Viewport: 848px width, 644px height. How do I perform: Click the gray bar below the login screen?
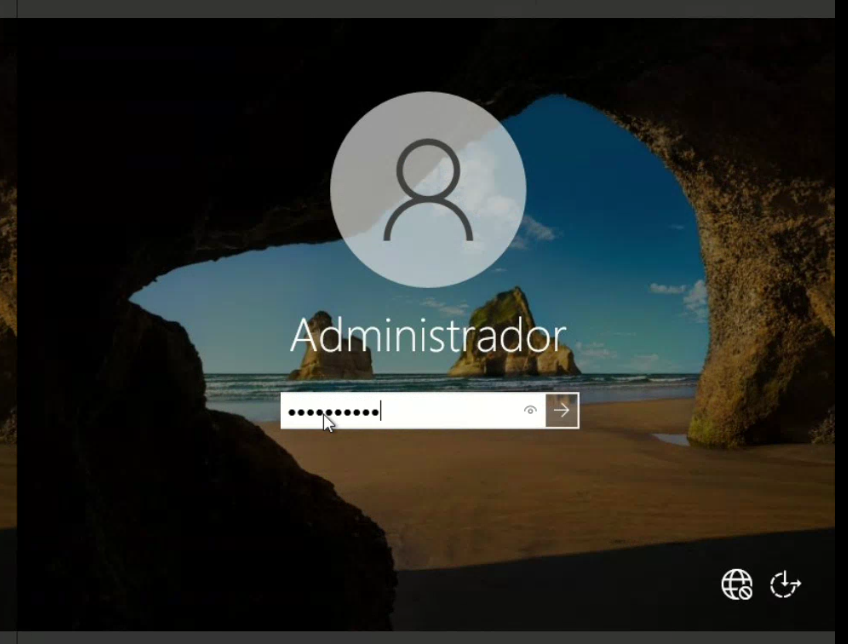[424, 637]
